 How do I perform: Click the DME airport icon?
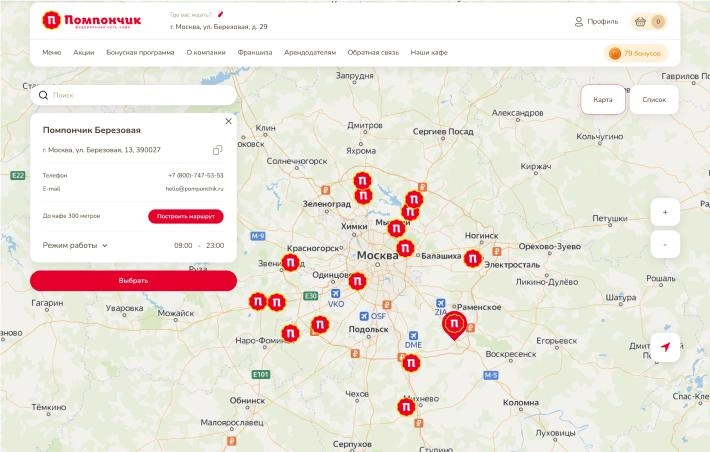click(413, 336)
